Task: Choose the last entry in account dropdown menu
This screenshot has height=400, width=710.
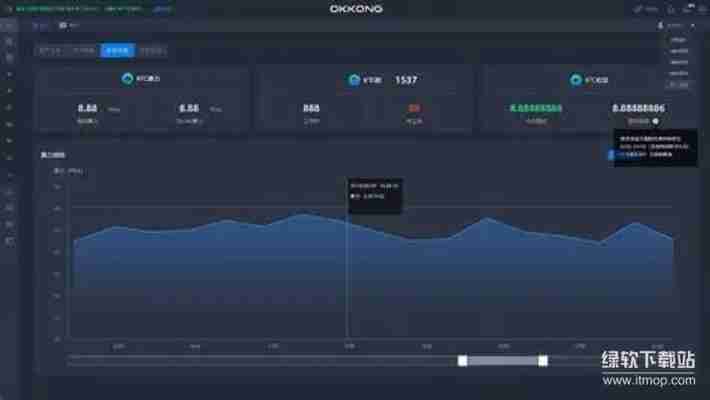Action: click(x=679, y=85)
